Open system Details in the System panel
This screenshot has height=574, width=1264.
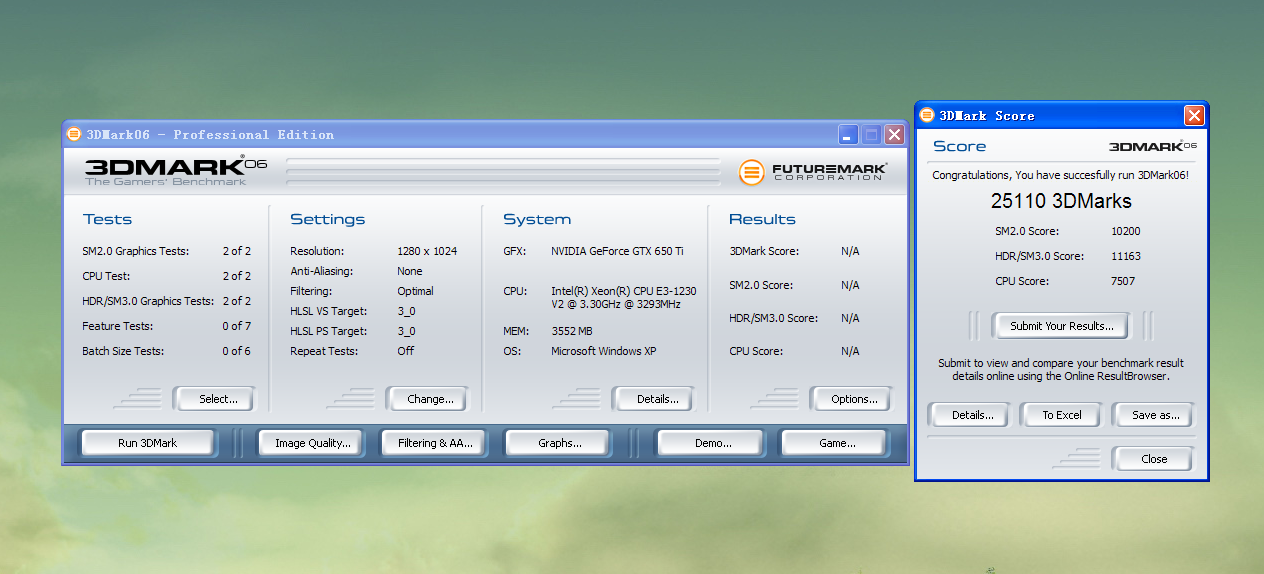(x=657, y=399)
